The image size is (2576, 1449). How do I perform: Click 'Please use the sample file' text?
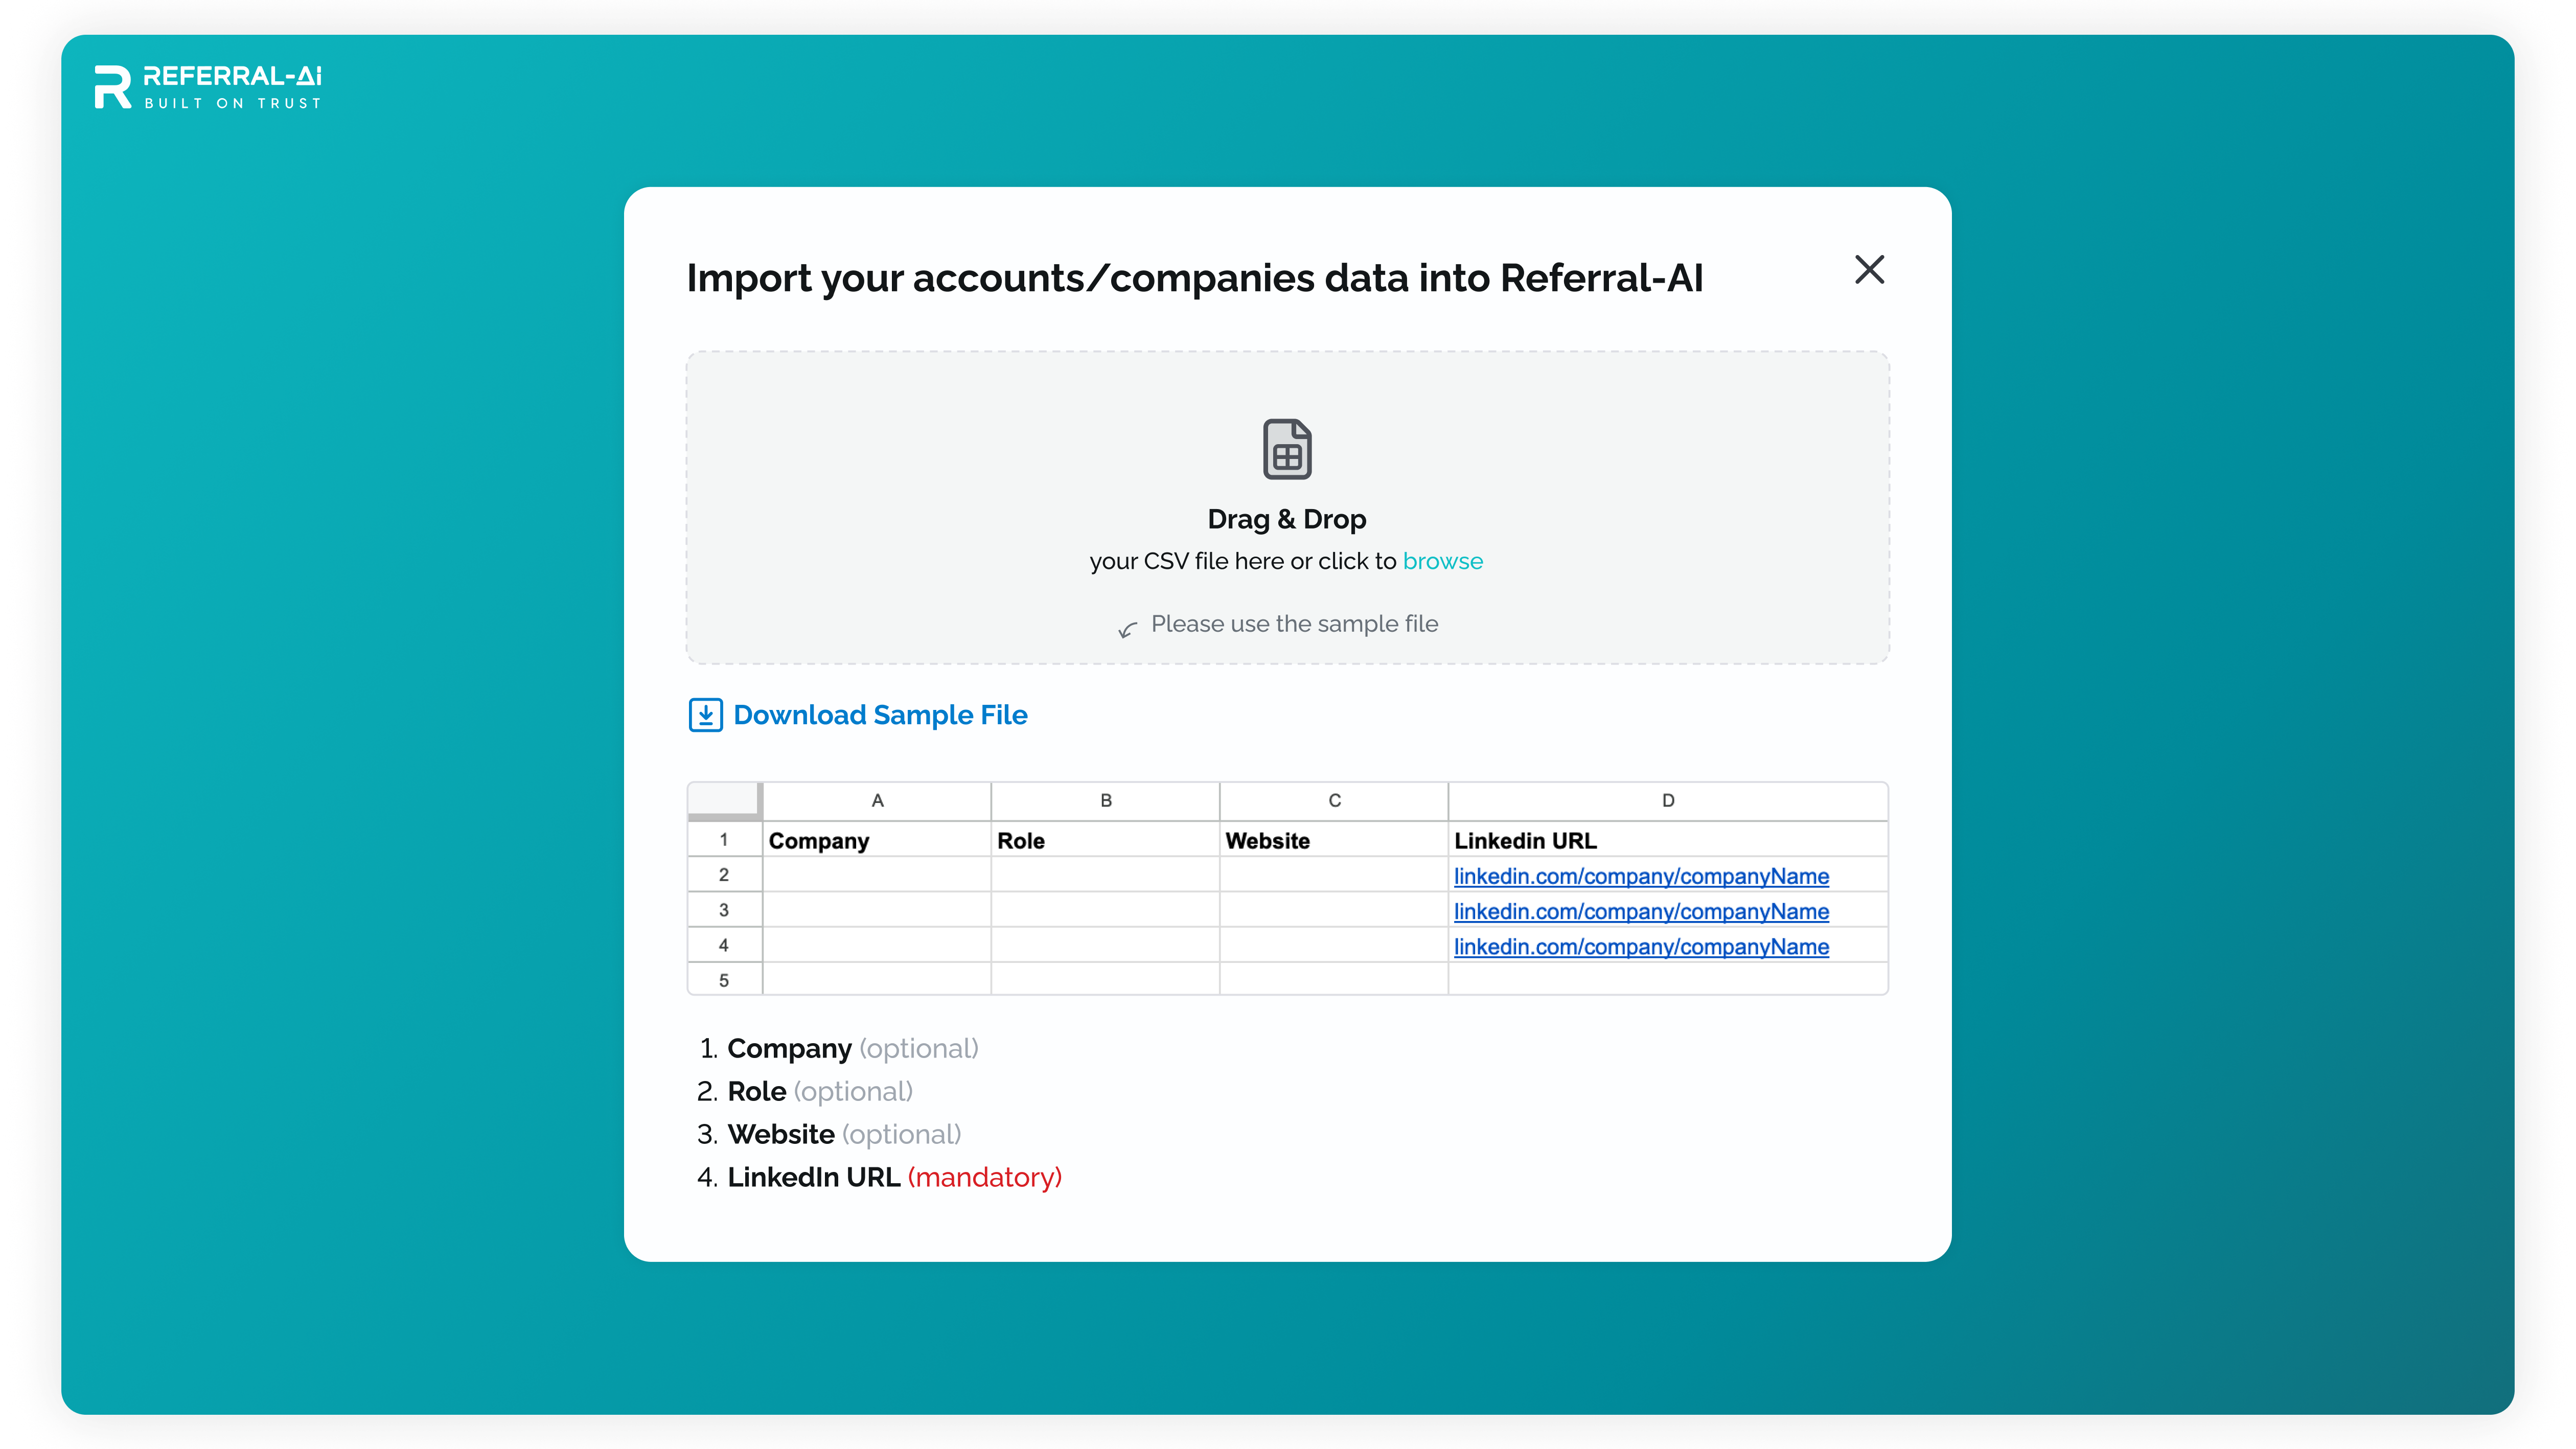tap(1294, 624)
